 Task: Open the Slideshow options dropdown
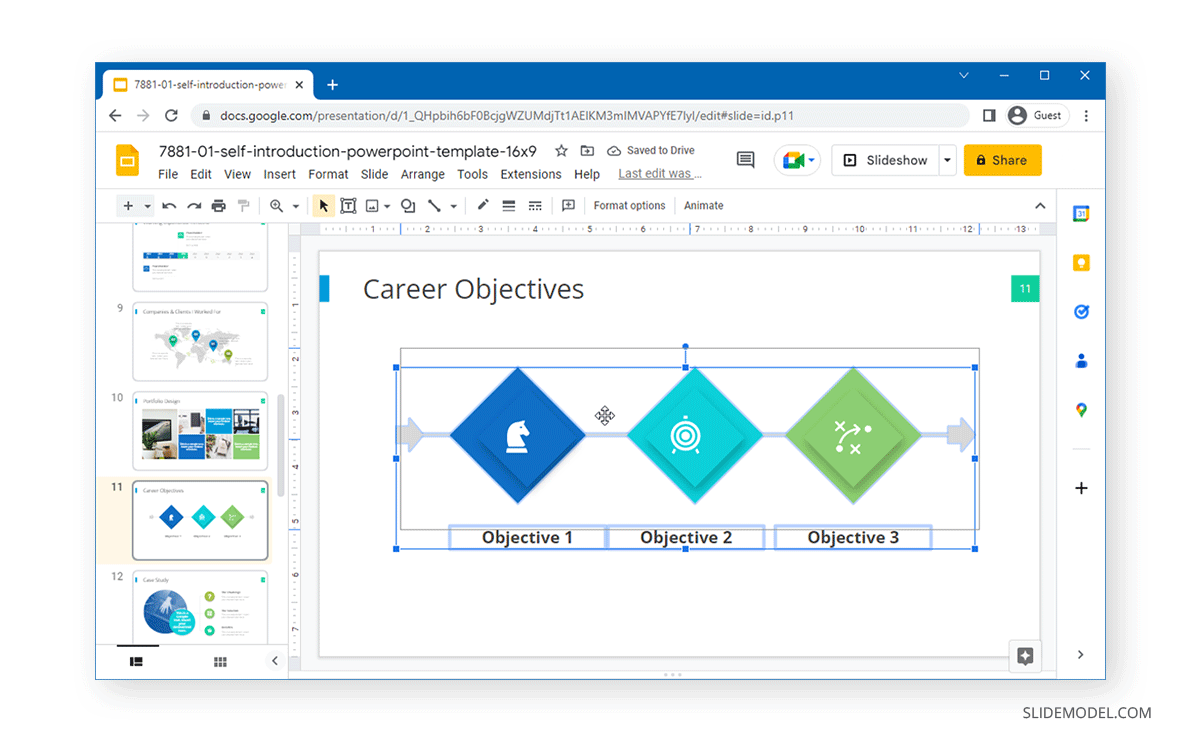click(945, 160)
